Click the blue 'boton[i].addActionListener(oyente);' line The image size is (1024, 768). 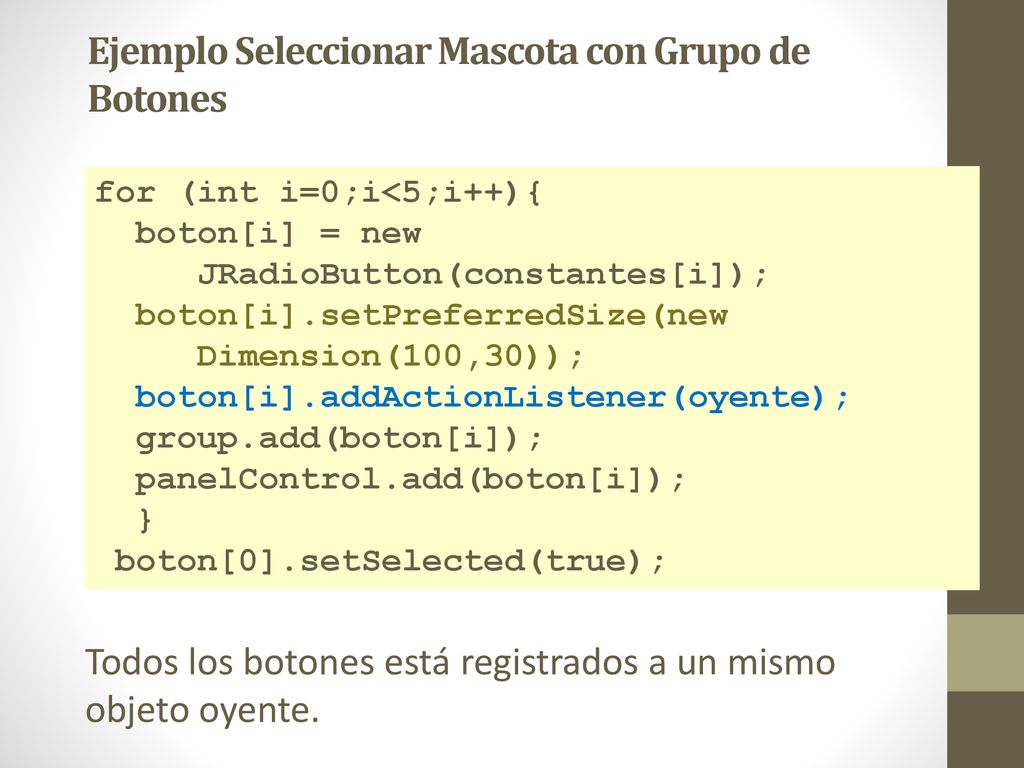click(492, 398)
